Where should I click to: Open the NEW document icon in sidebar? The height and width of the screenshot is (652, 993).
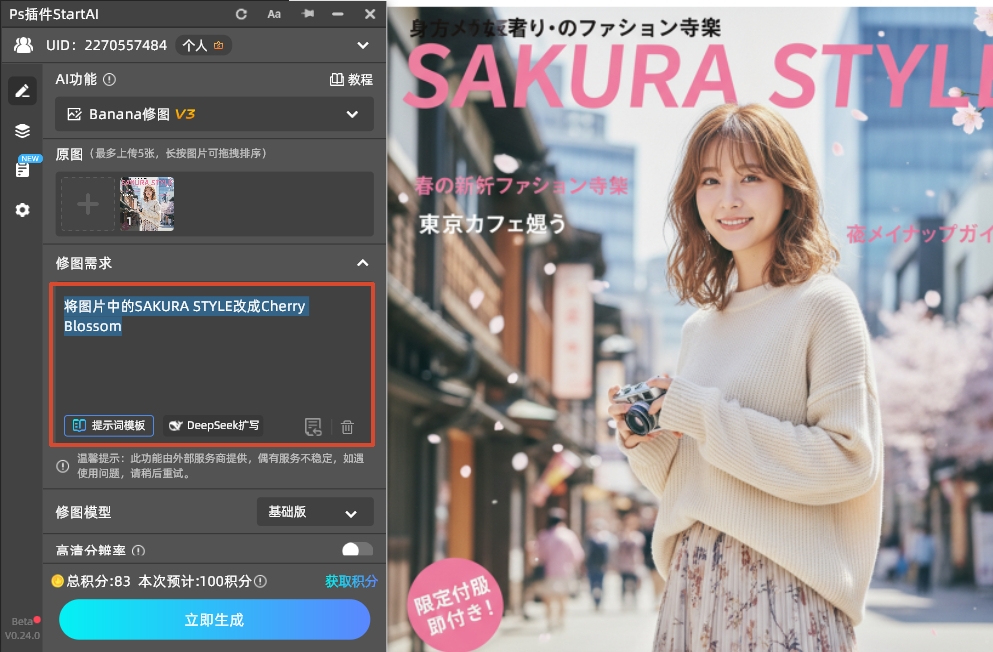coord(22,169)
